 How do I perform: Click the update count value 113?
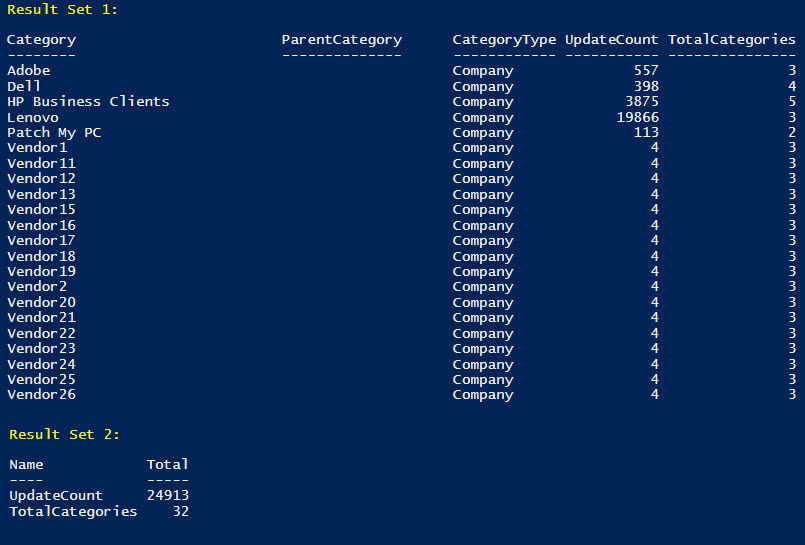(646, 132)
